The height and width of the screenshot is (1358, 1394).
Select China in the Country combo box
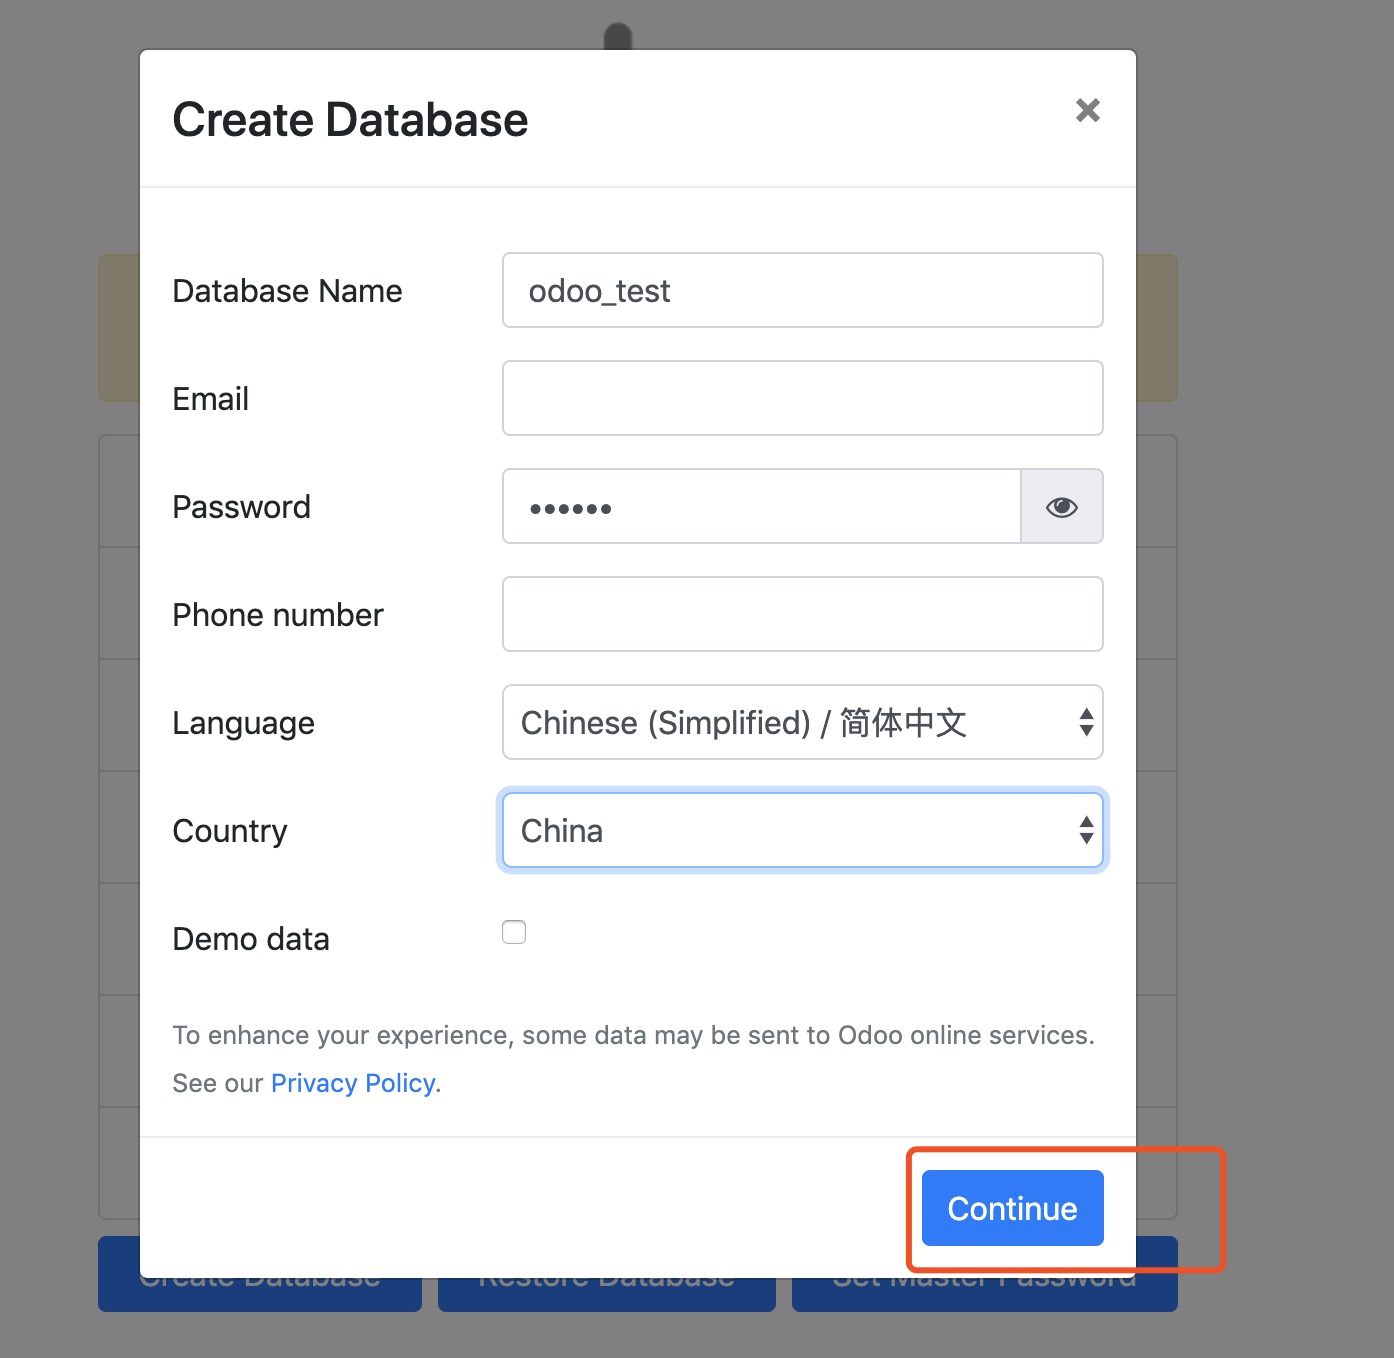click(x=800, y=830)
